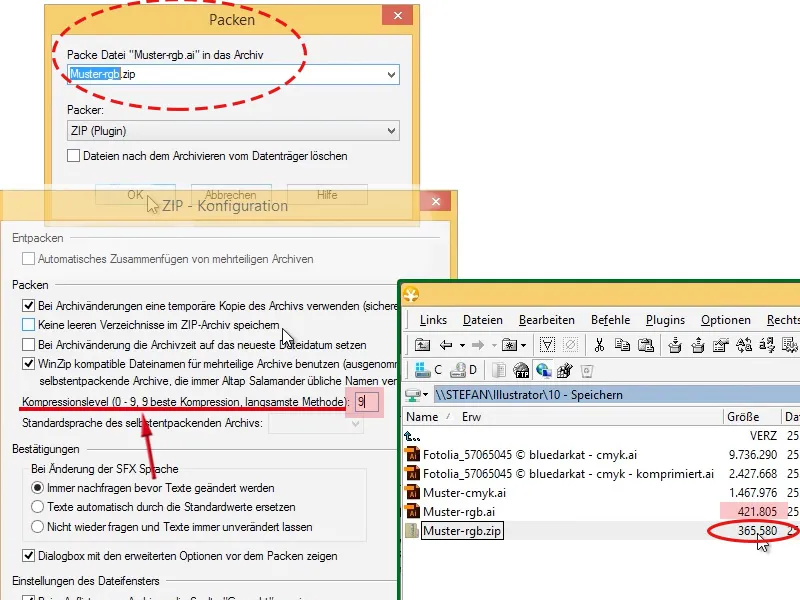800x600 pixels.
Task: Open the file Properties icon
Action: pyautogui.click(x=720, y=345)
